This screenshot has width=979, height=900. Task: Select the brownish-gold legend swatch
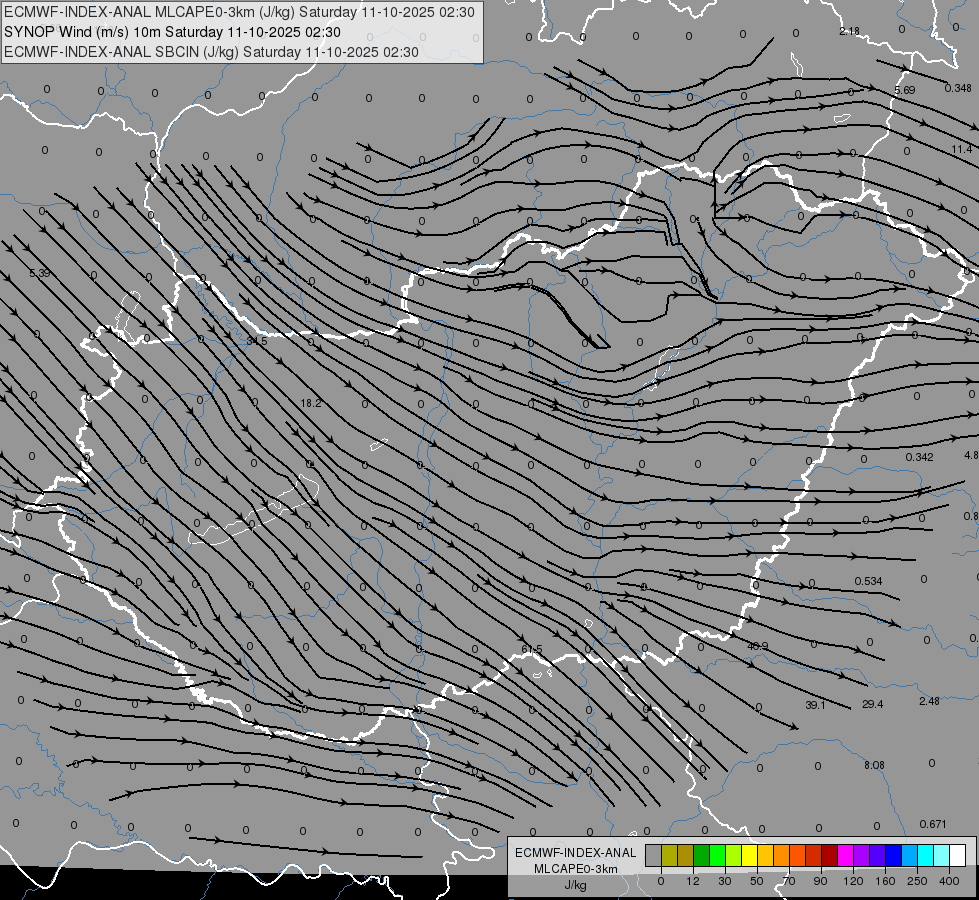[x=686, y=856]
